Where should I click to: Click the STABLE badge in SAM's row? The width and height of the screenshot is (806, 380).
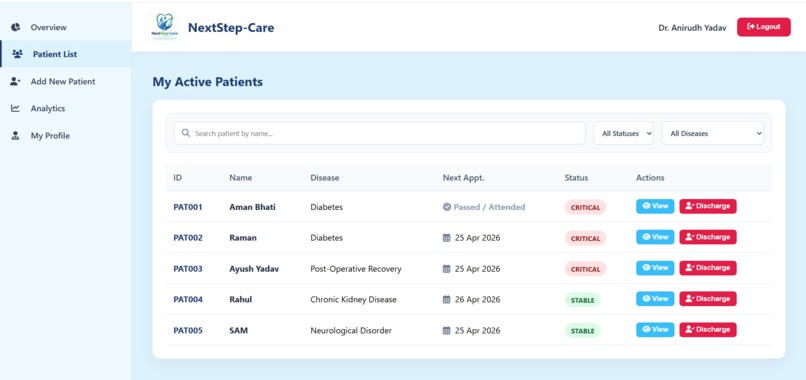pos(582,331)
